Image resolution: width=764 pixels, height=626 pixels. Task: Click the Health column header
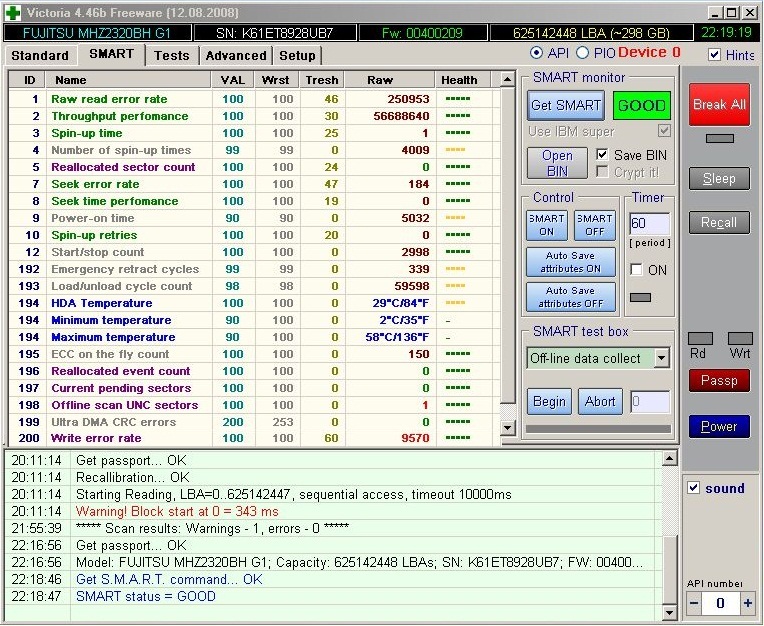462,80
